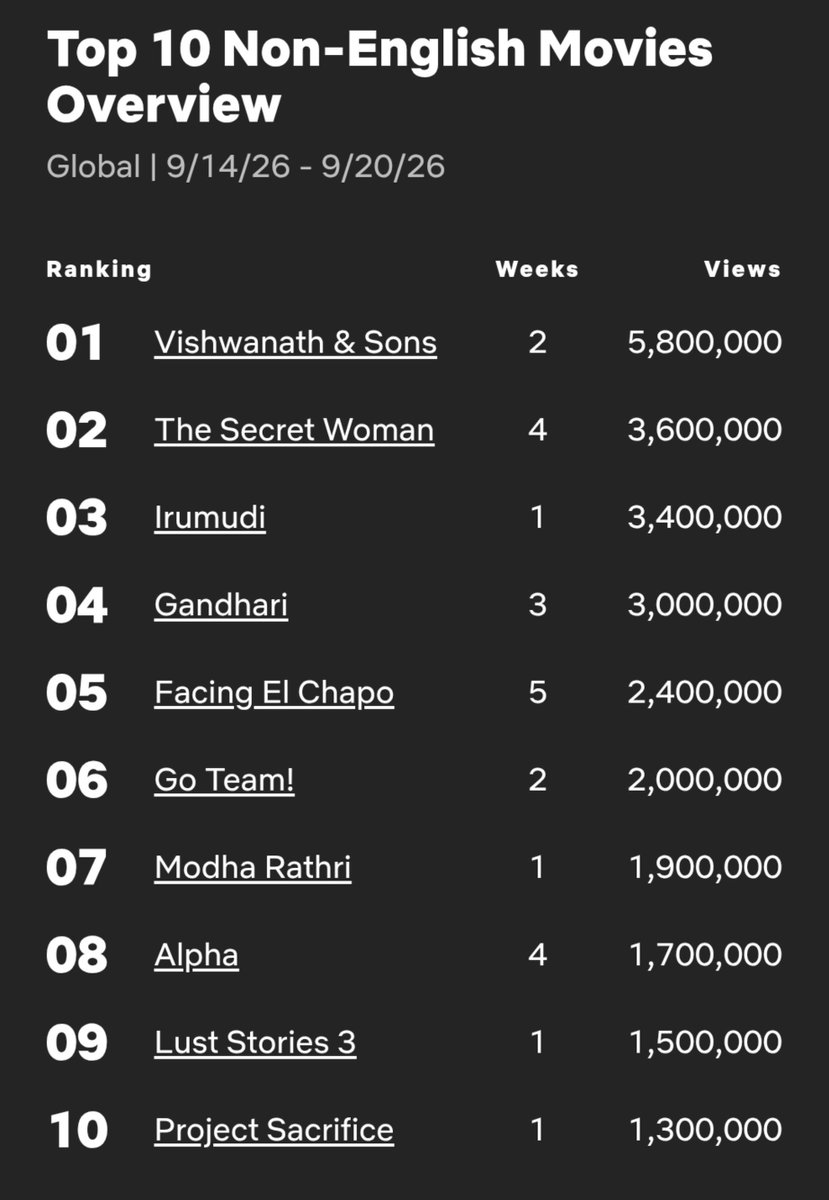Image resolution: width=829 pixels, height=1200 pixels.
Task: Click the 01 ranking number
Action: point(75,343)
